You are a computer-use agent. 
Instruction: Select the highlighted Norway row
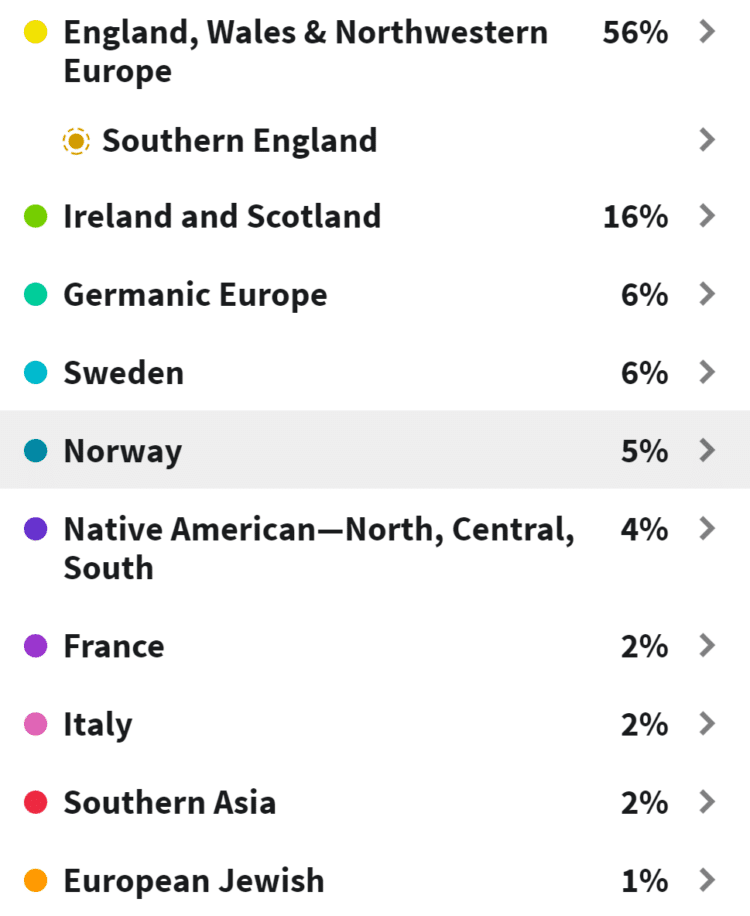click(375, 450)
